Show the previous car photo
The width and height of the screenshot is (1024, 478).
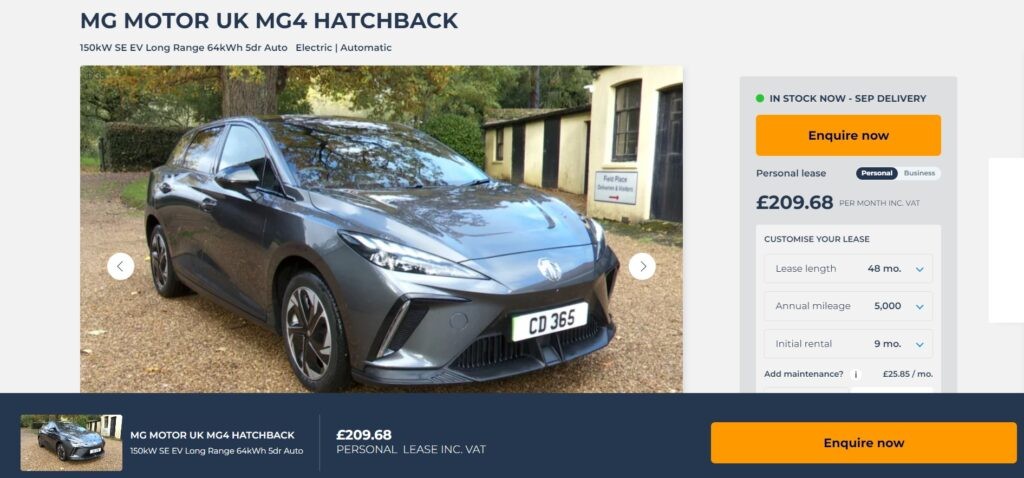pyautogui.click(x=121, y=266)
